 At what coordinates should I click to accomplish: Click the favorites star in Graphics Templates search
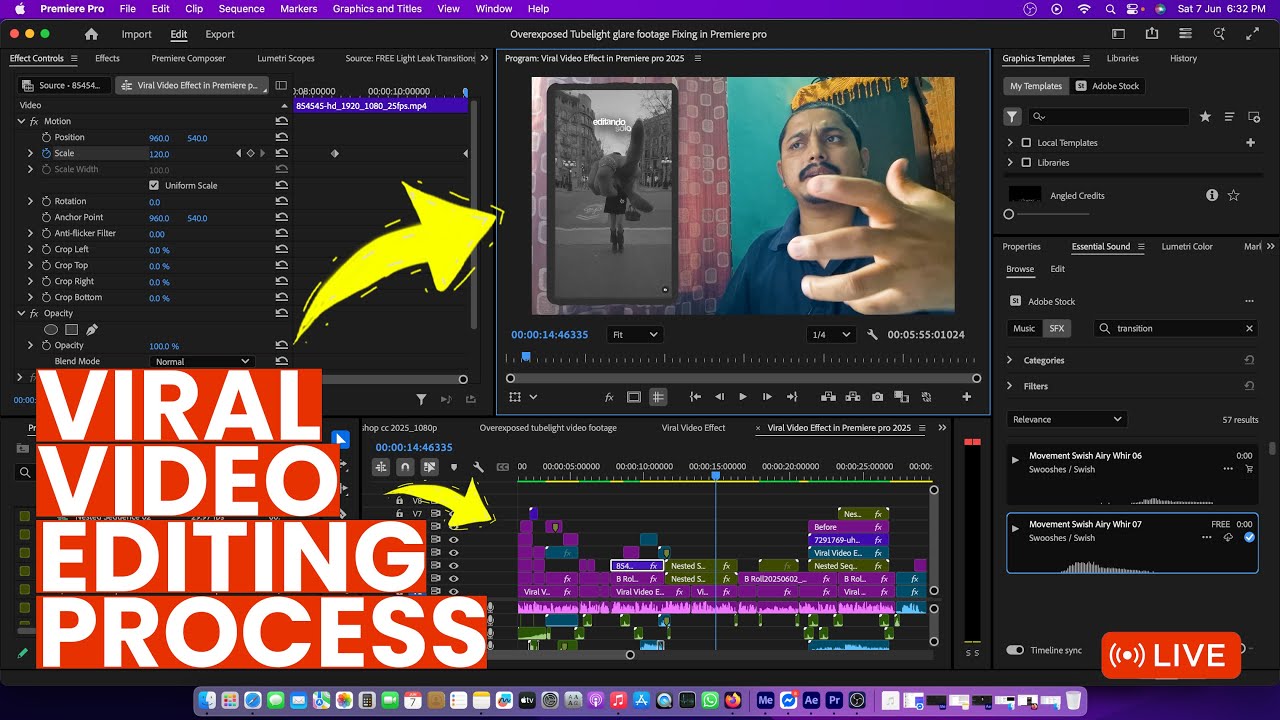click(1205, 117)
